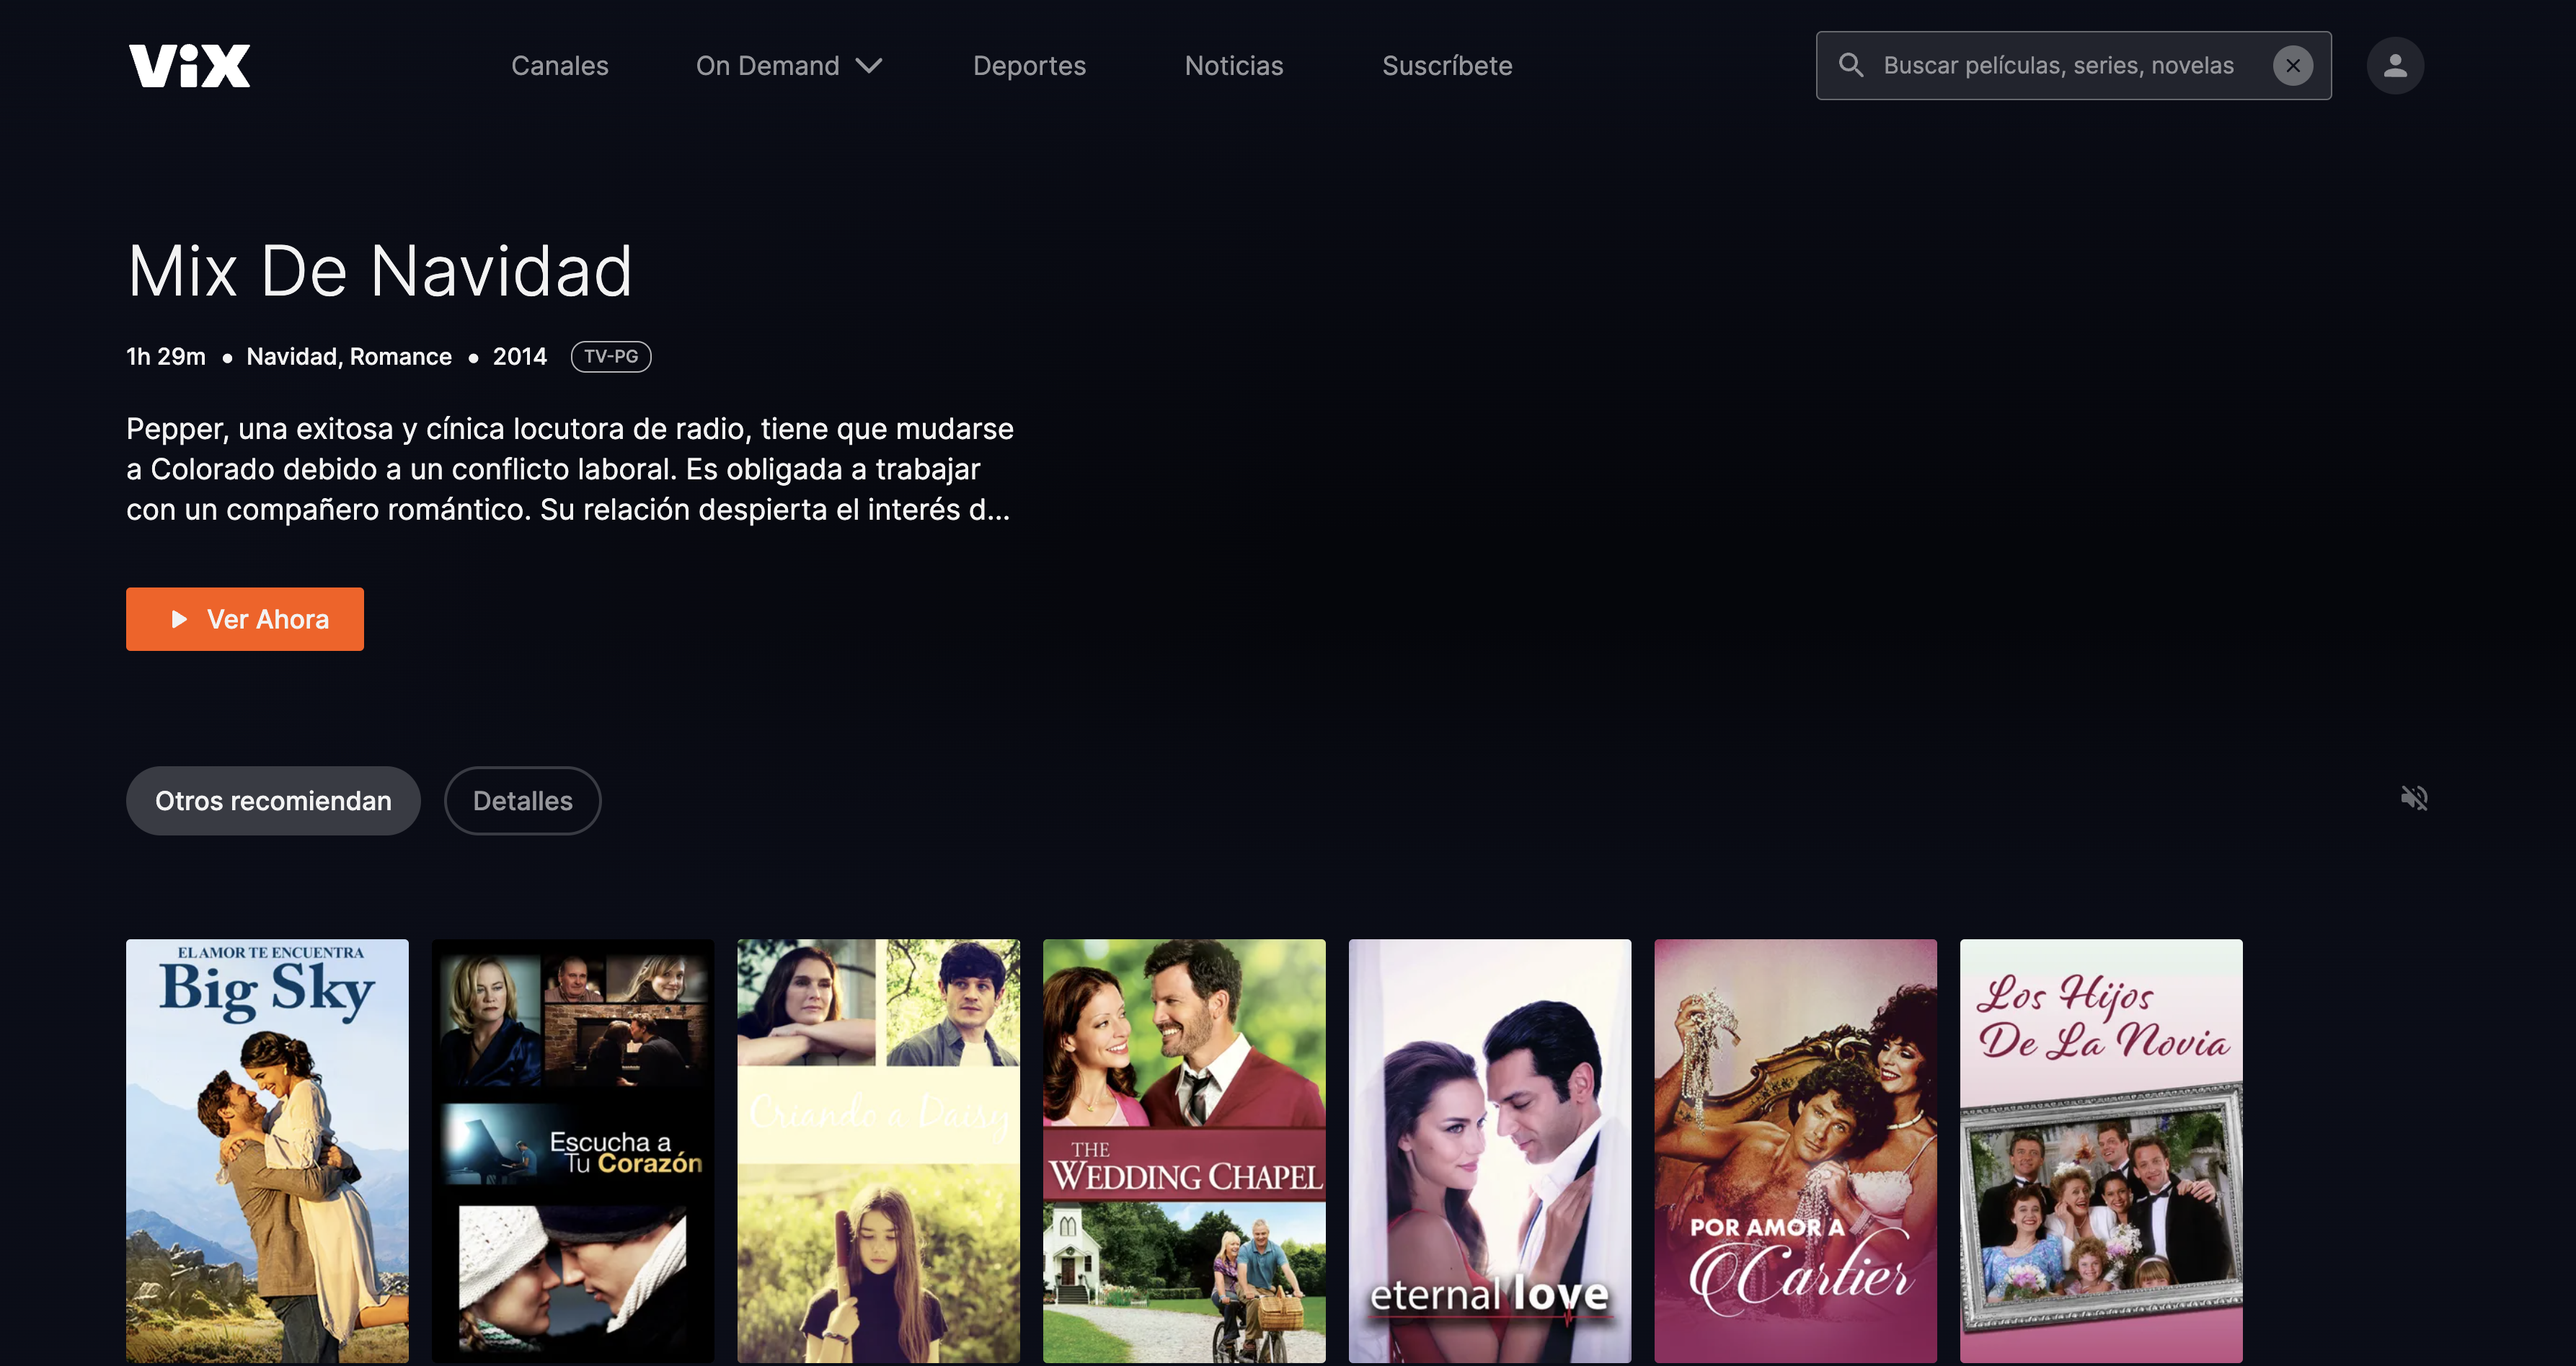
Task: Clear the search box with X icon
Action: tap(2292, 66)
